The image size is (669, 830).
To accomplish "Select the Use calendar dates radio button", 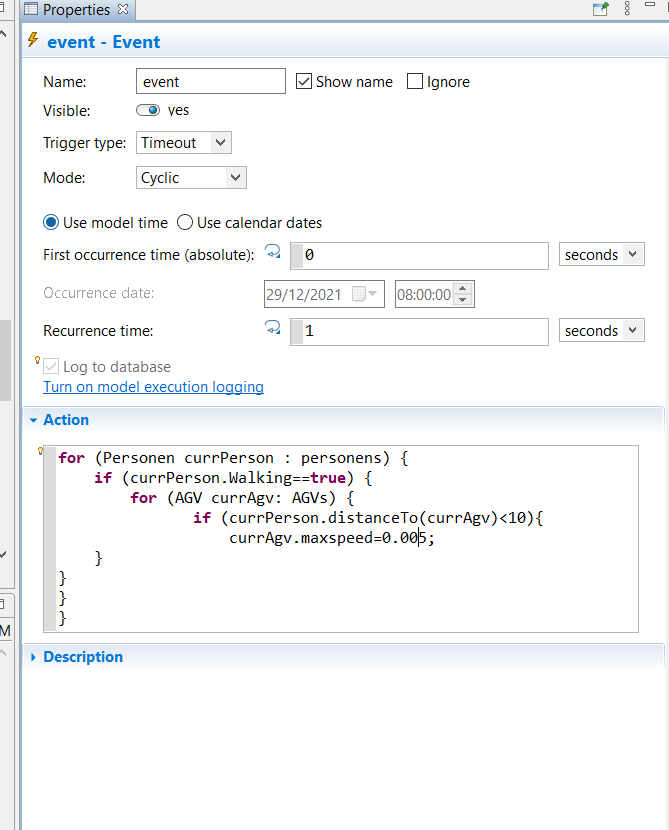I will point(185,222).
